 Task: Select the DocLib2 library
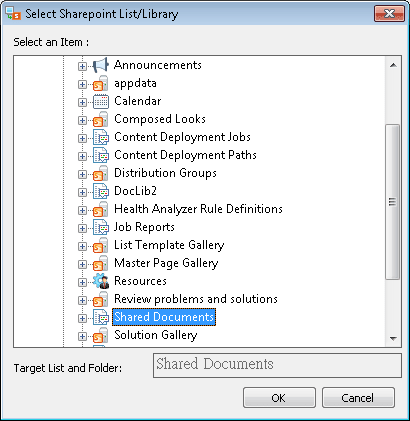pos(135,191)
